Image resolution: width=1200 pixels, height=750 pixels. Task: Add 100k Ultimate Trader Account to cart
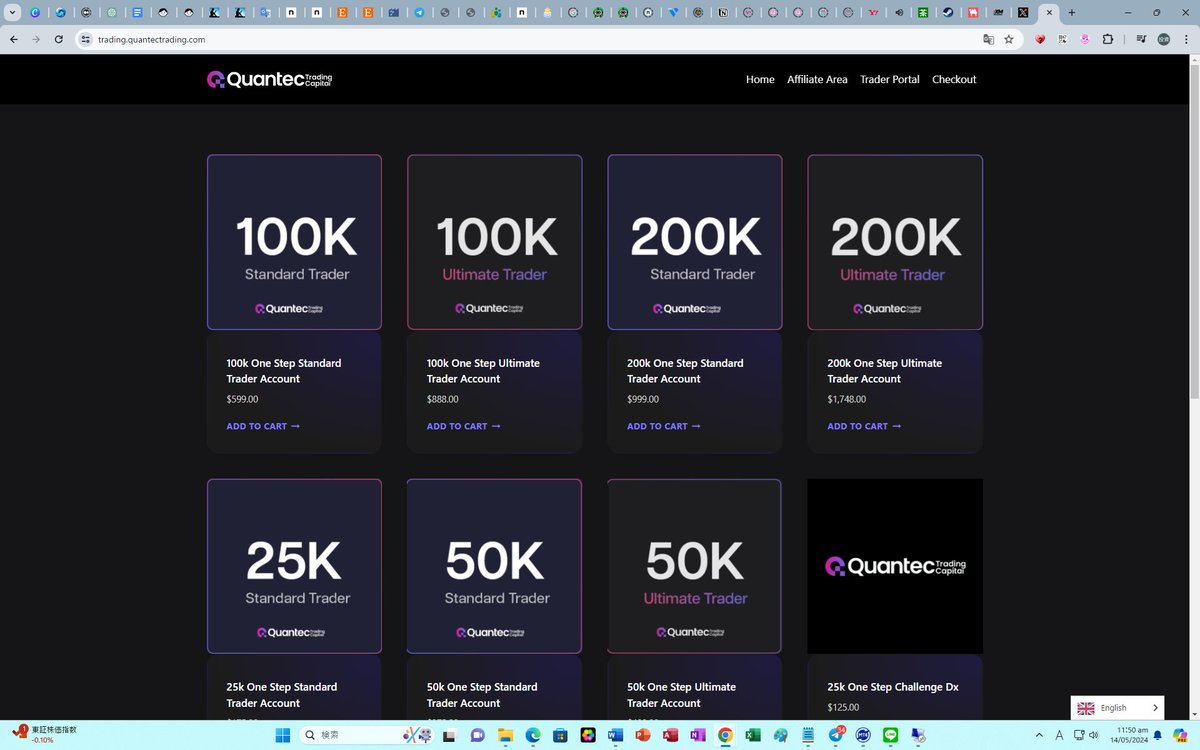point(463,426)
